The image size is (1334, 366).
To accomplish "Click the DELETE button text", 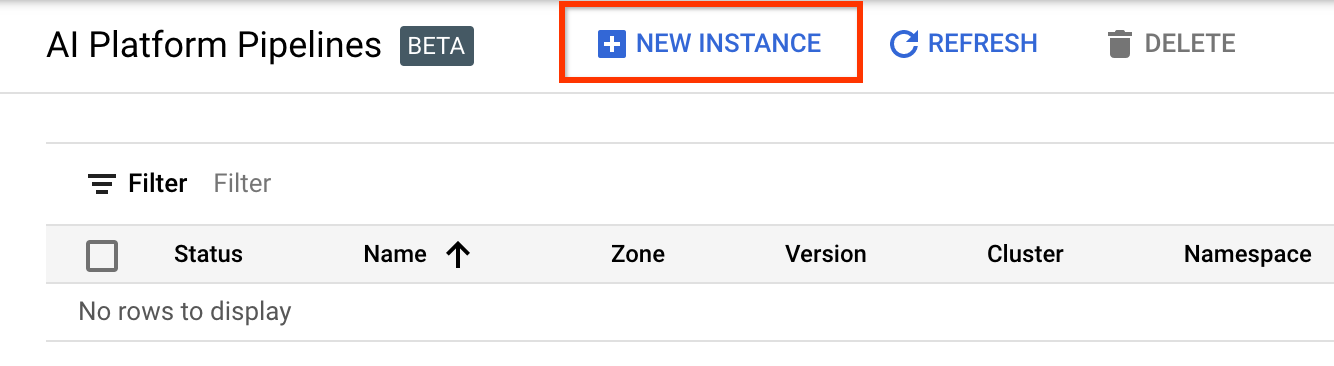I will [1190, 44].
